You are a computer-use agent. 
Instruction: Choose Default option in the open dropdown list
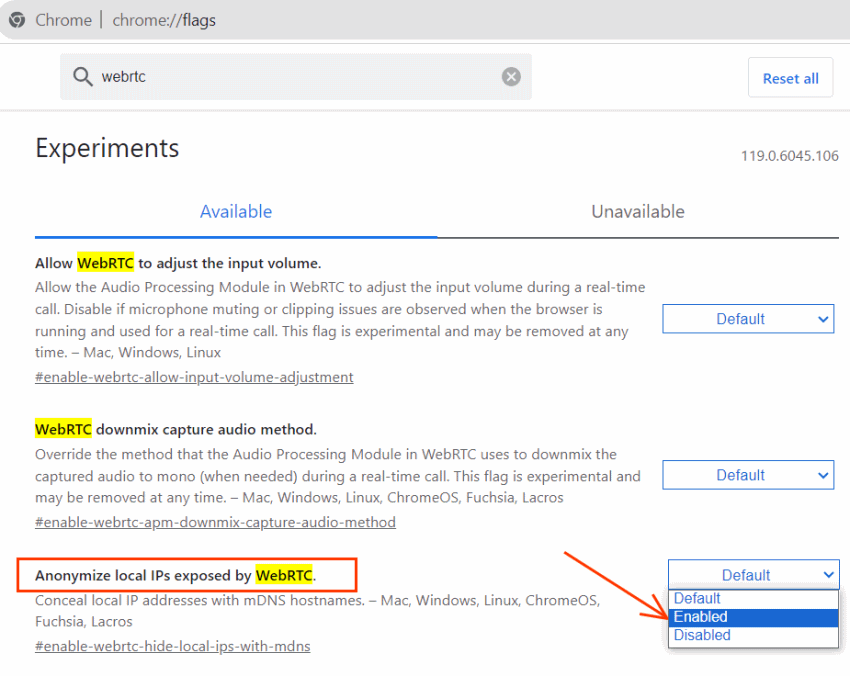coord(754,598)
